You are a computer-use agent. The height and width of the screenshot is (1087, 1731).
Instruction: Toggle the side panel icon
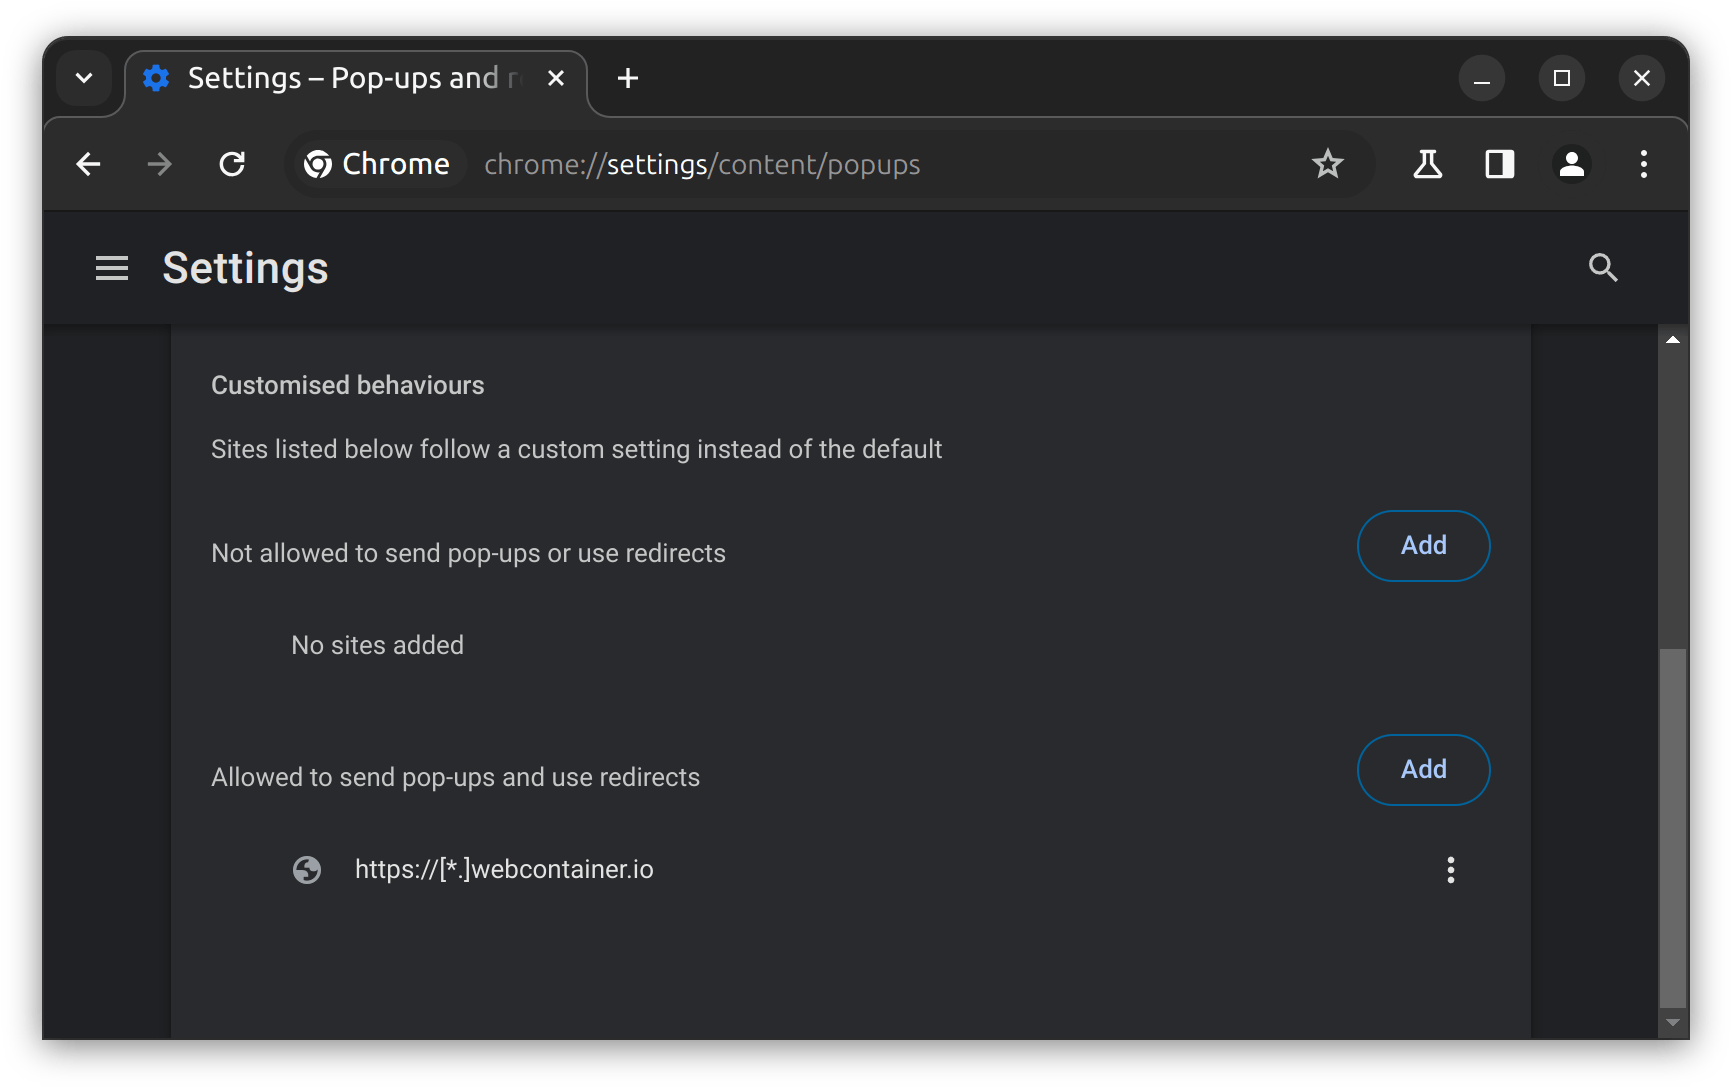pos(1499,164)
